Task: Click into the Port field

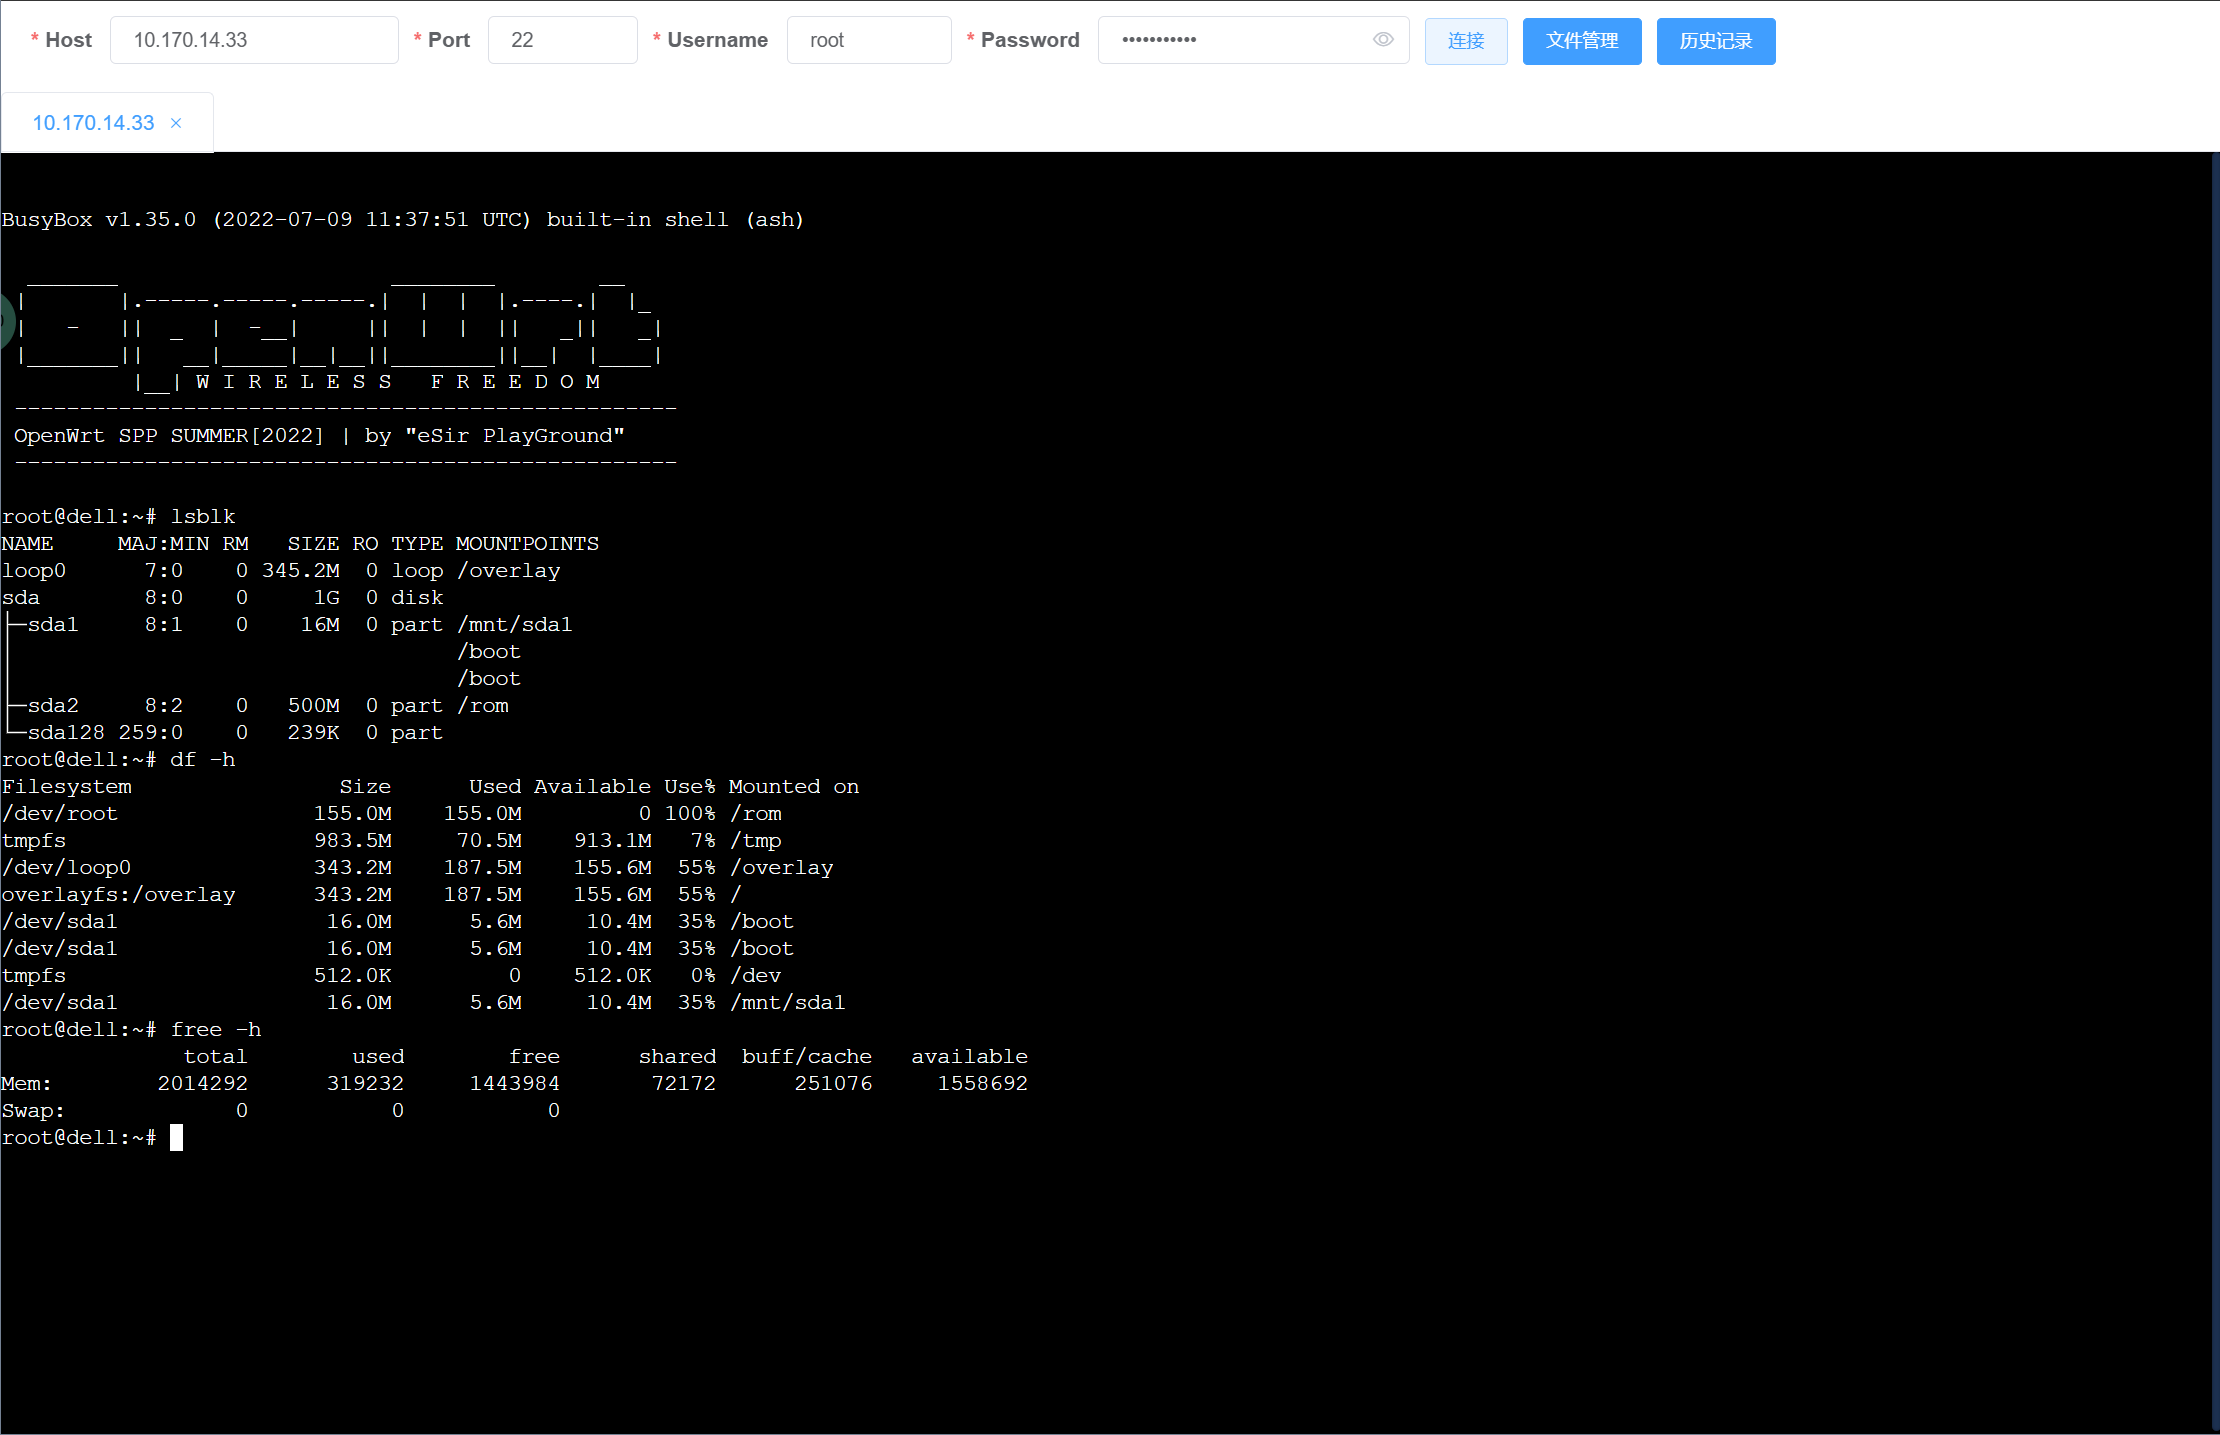Action: tap(562, 40)
